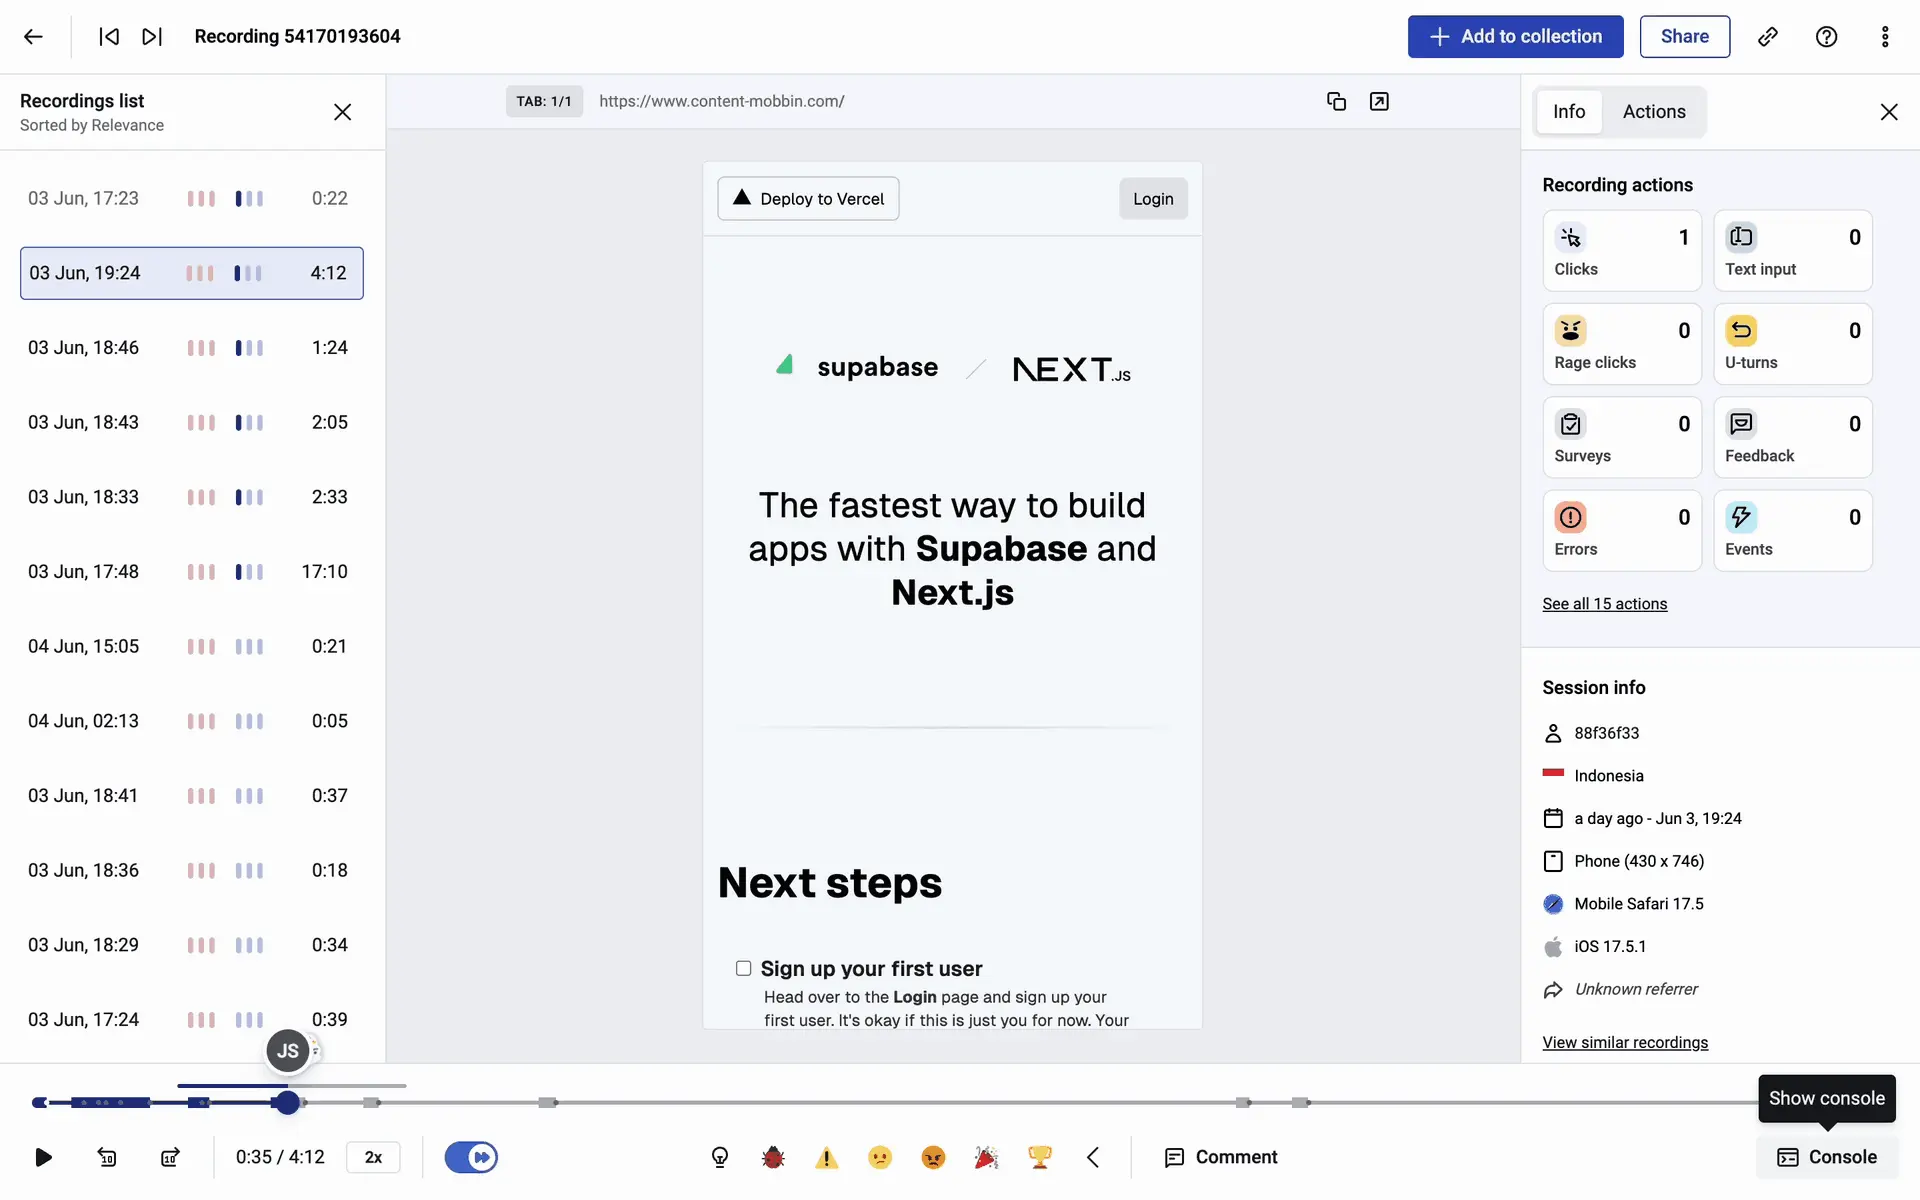Add the trophy reaction
Screen dimensions: 1920x1200
(1040, 1157)
